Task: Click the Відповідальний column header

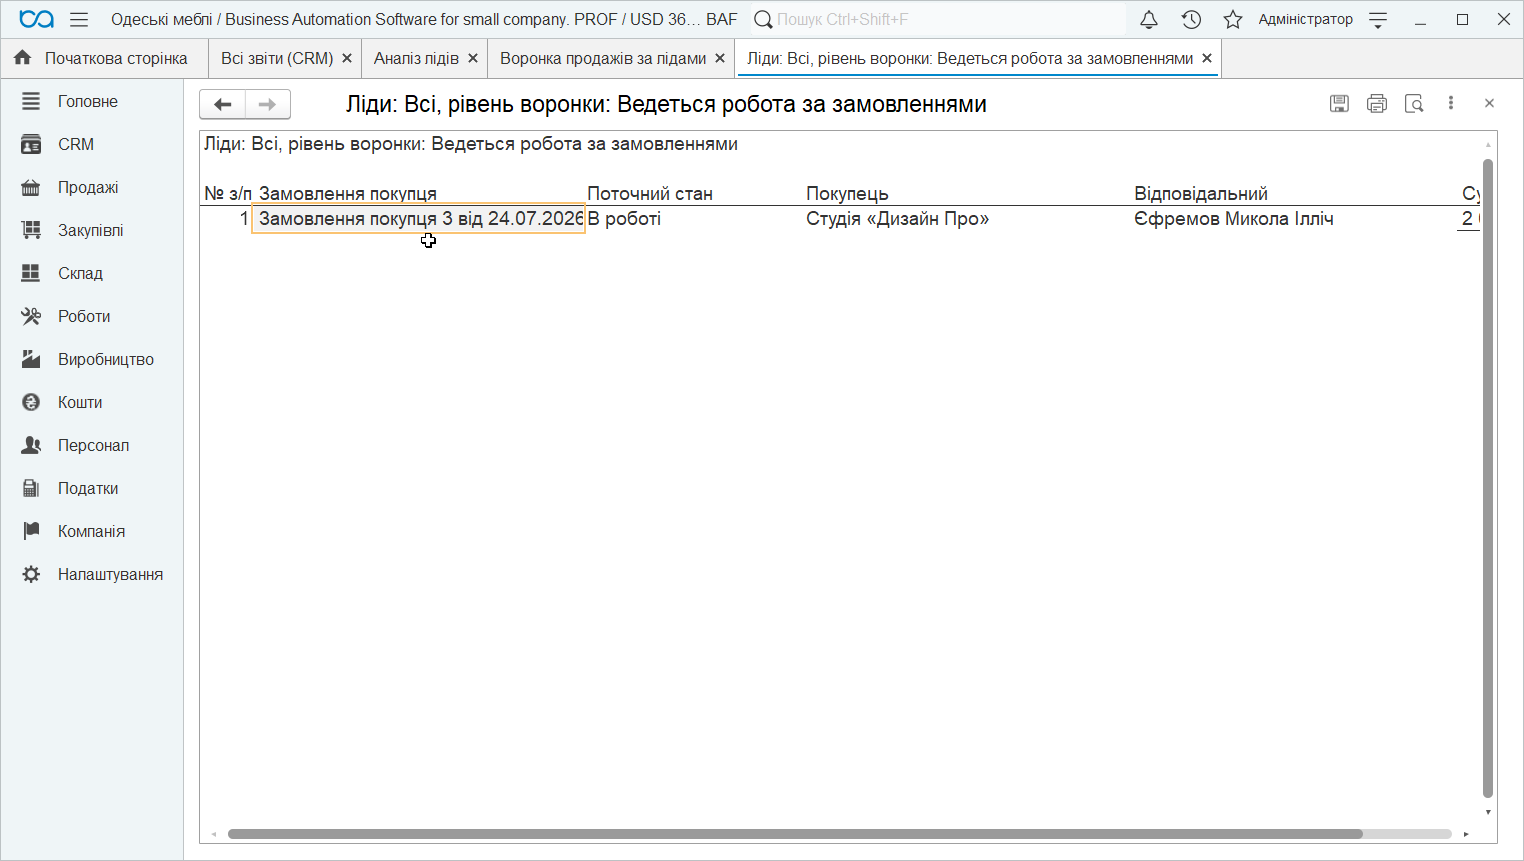Action: (x=1201, y=194)
